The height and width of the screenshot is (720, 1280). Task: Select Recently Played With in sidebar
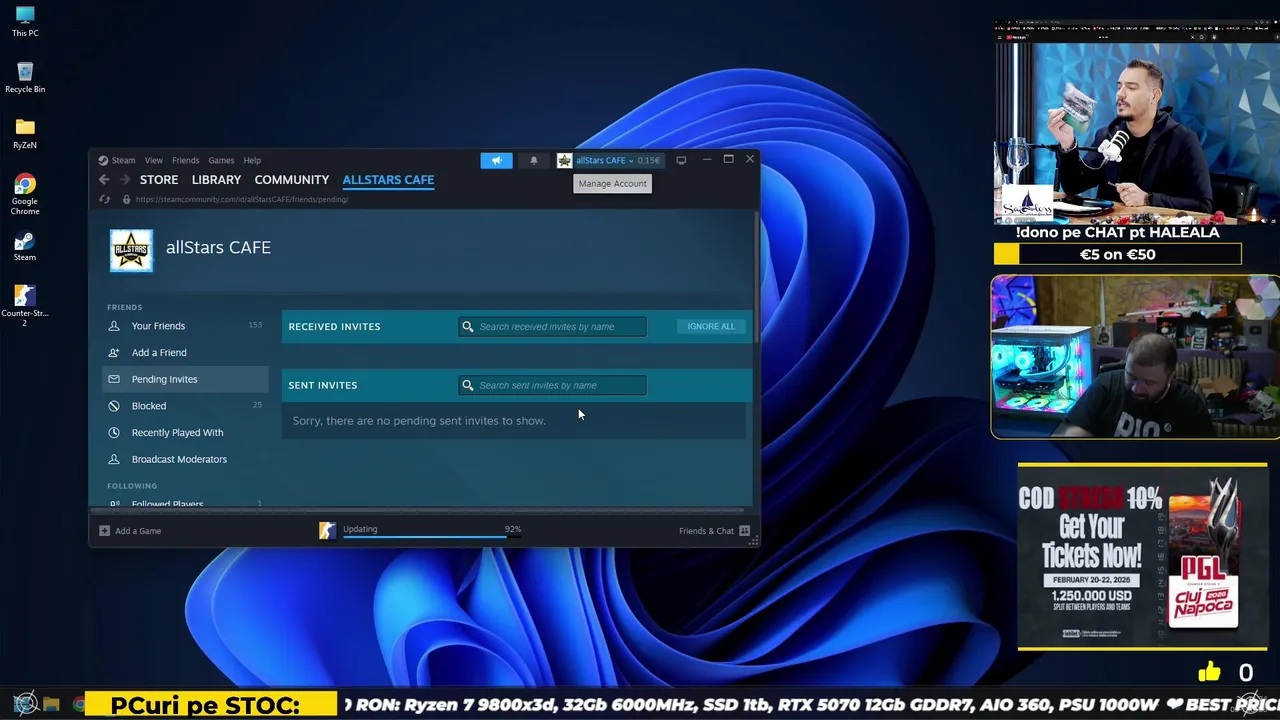[x=185, y=432]
